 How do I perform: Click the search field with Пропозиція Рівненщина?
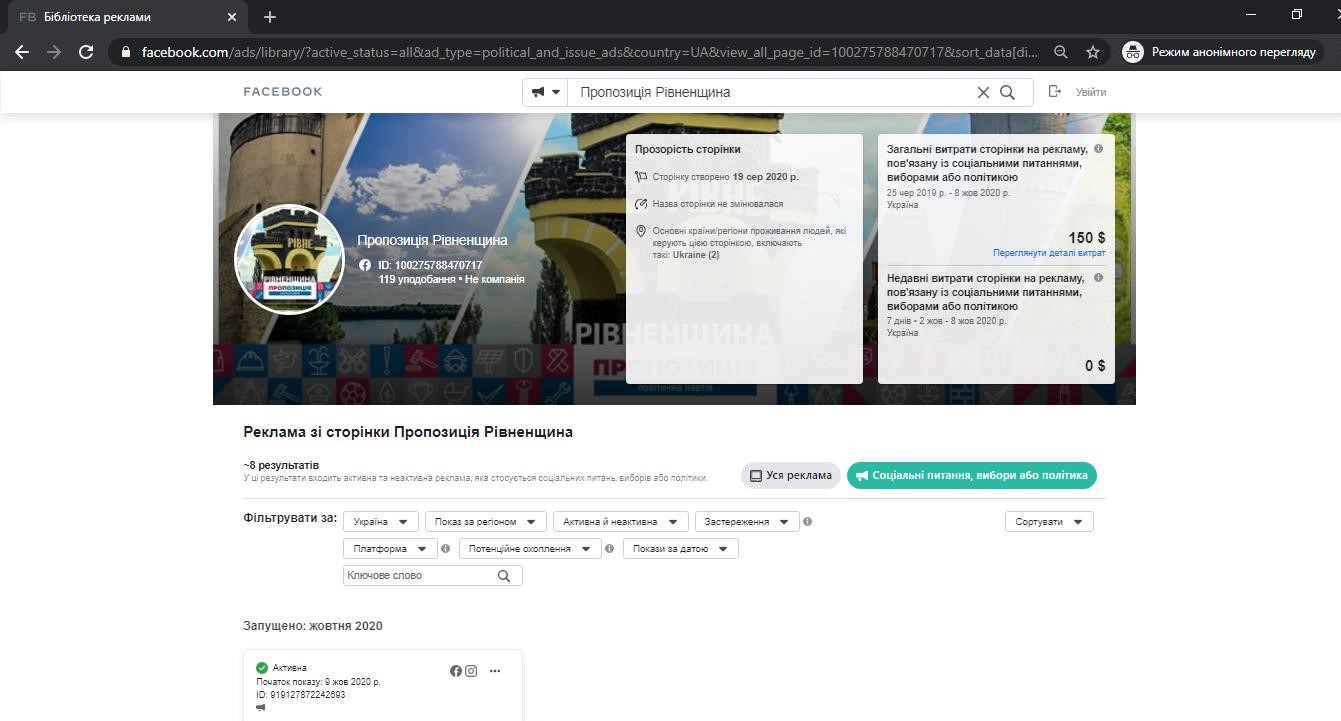[x=770, y=92]
